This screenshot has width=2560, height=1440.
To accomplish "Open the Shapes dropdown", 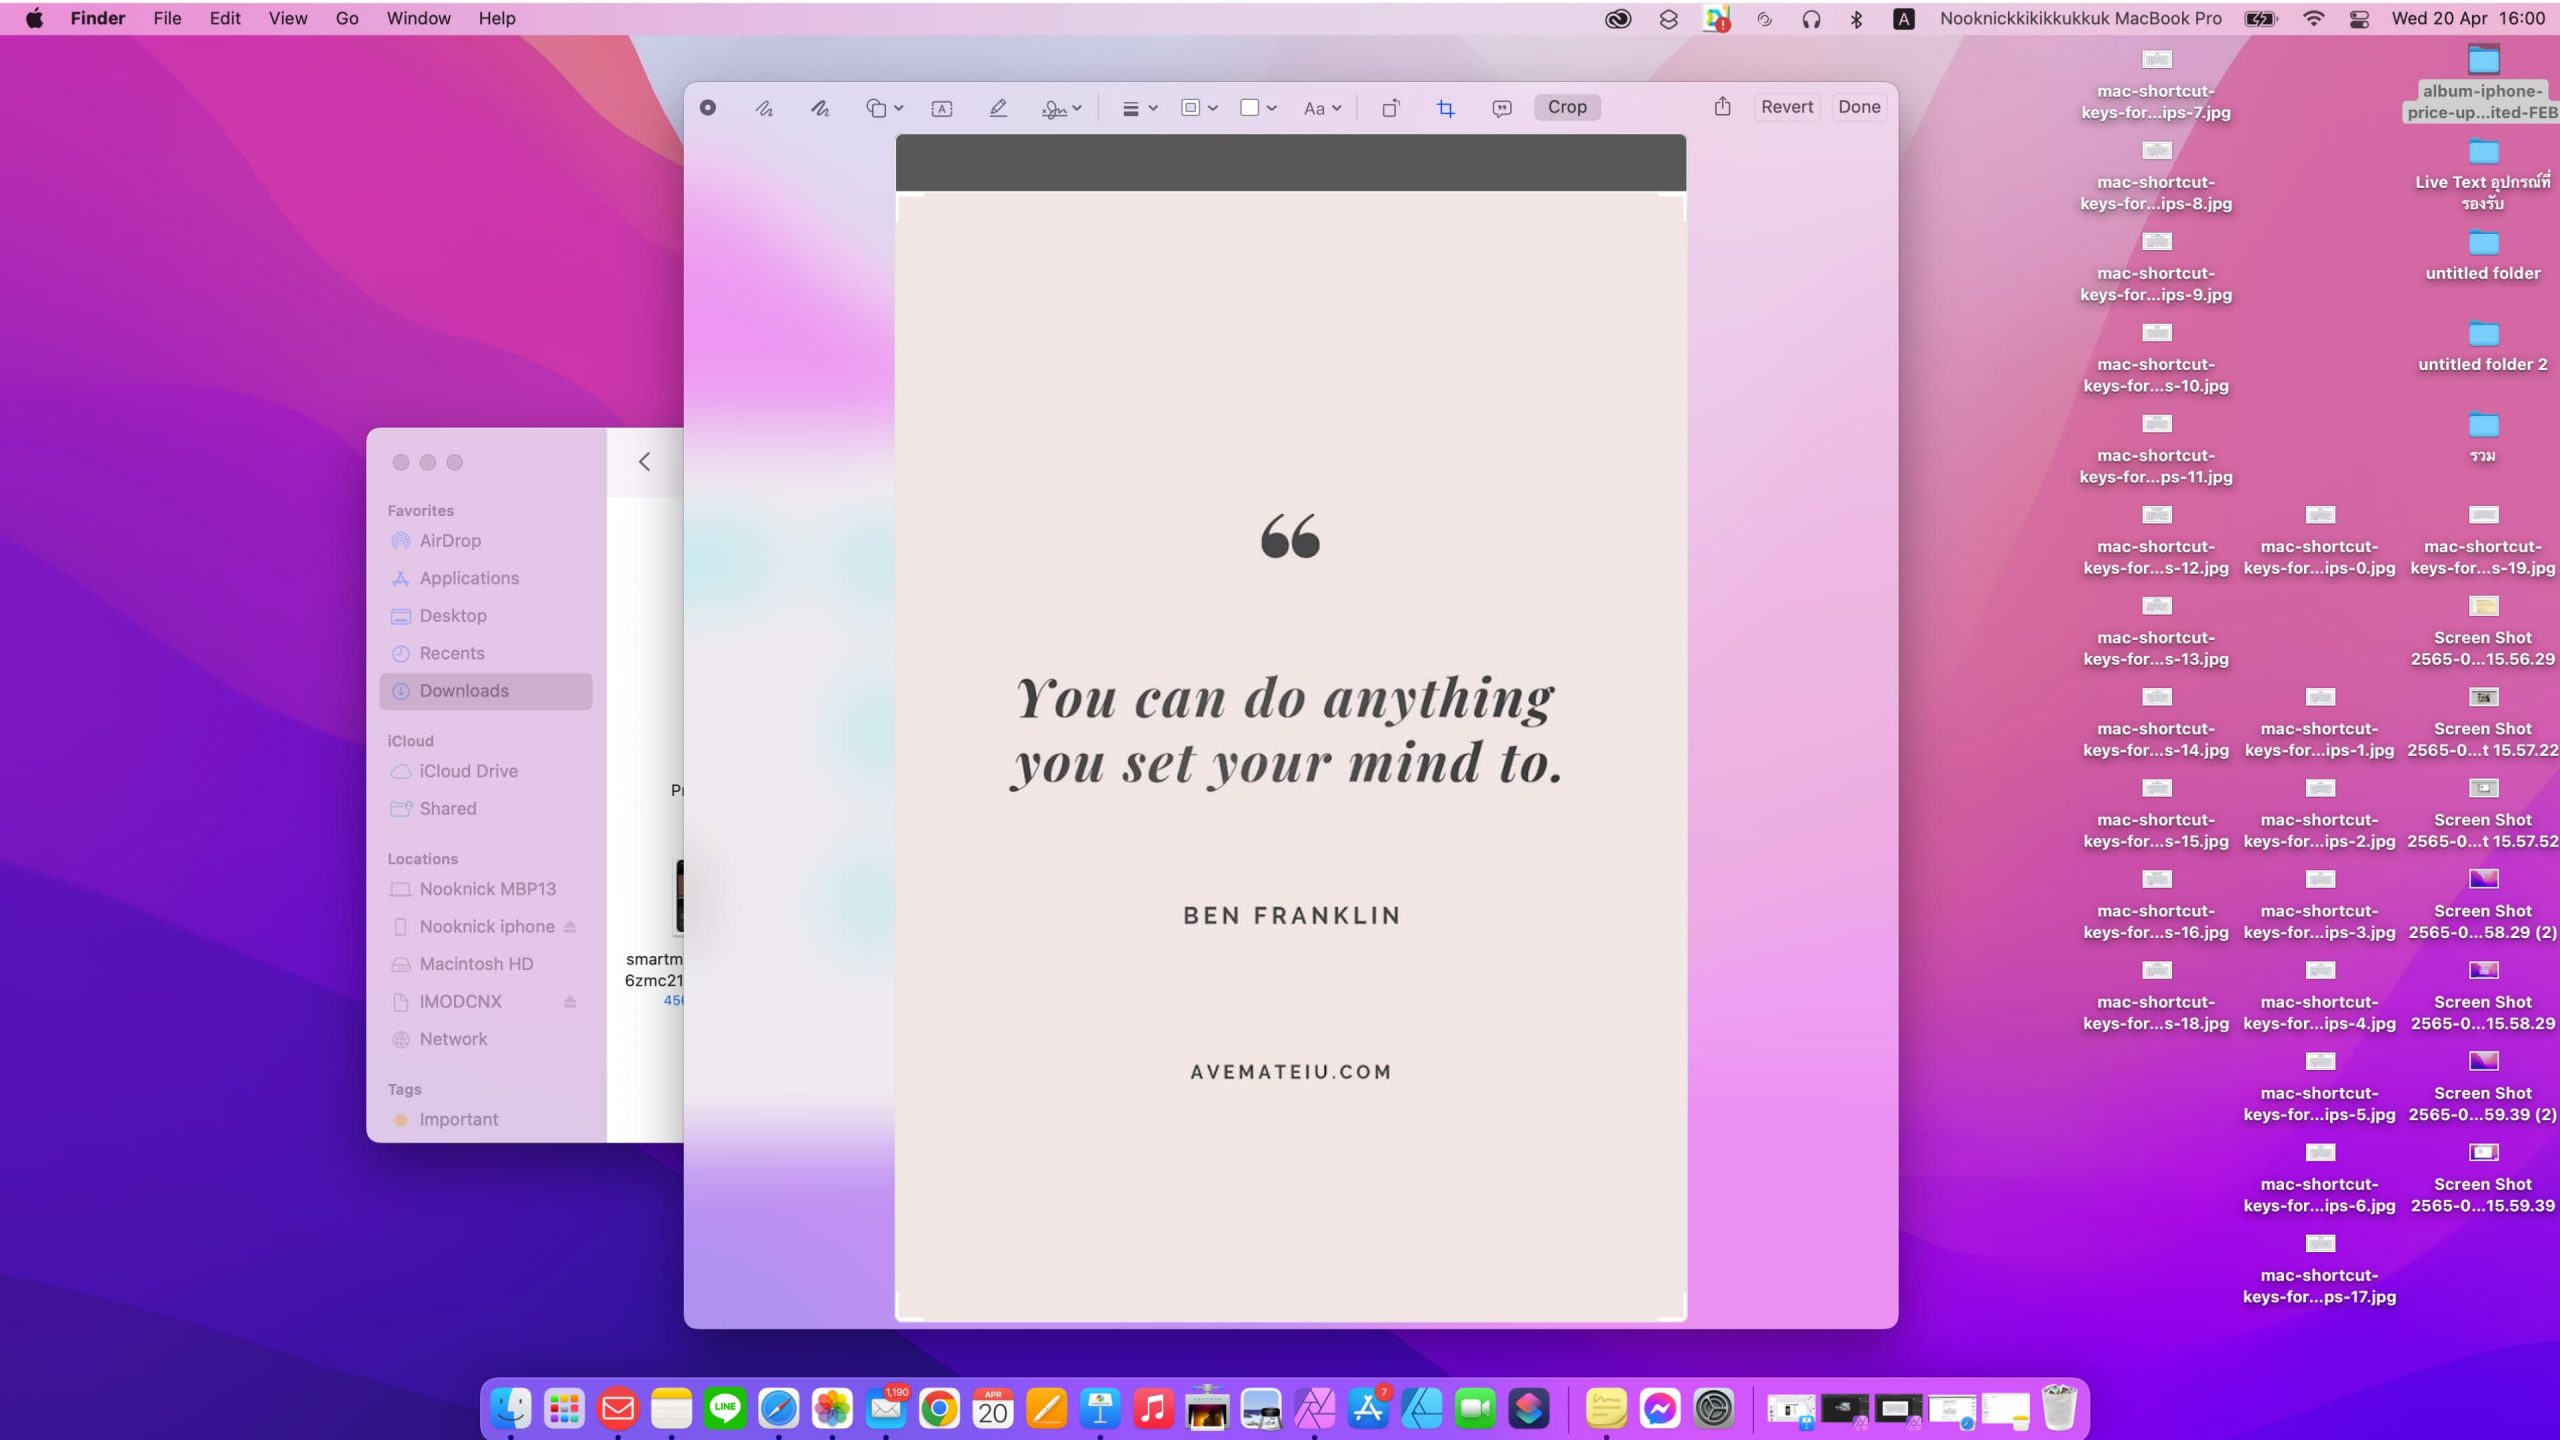I will click(x=884, y=108).
